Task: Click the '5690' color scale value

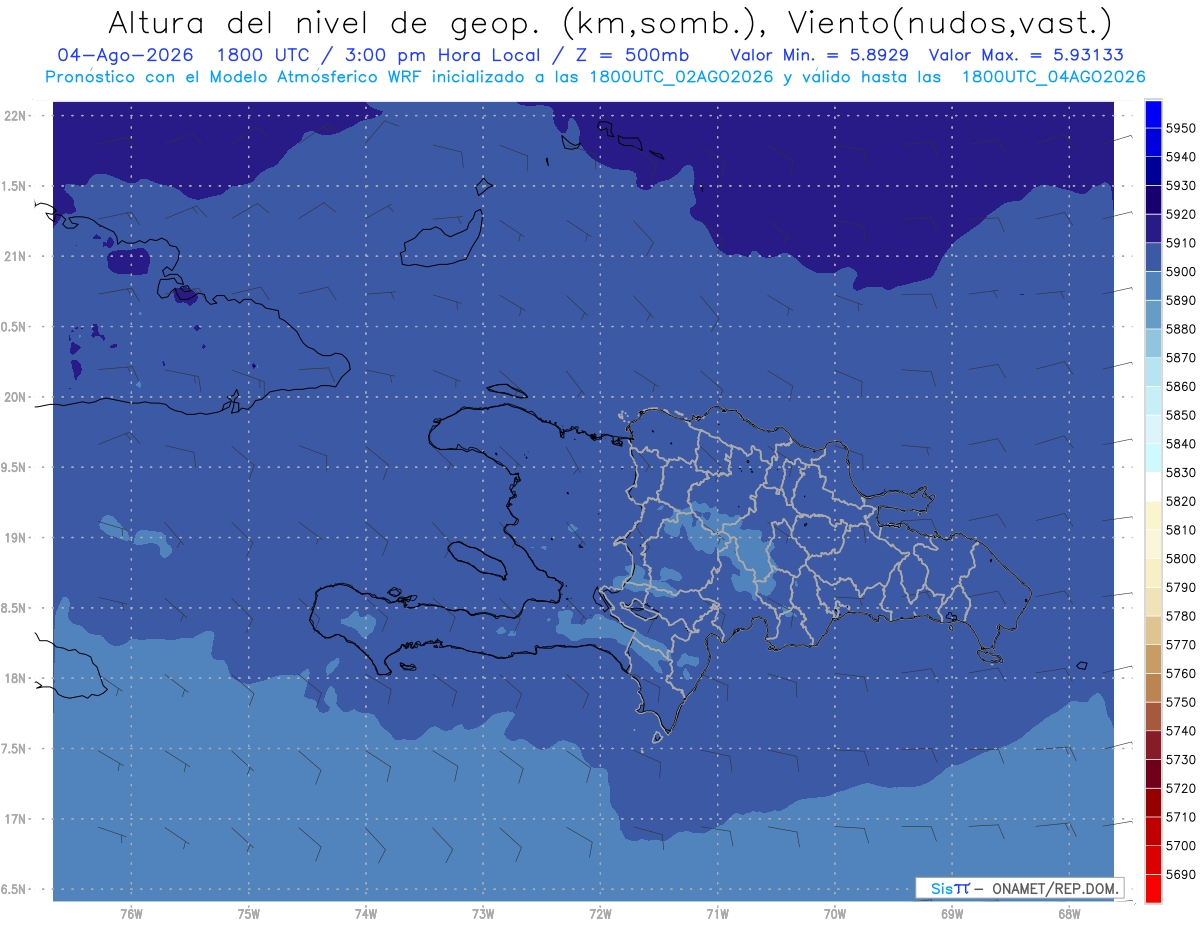Action: pos(1180,875)
